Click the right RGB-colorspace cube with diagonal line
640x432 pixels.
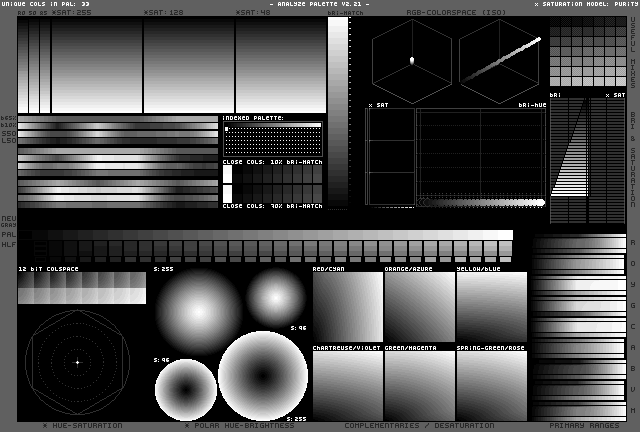click(x=500, y=62)
